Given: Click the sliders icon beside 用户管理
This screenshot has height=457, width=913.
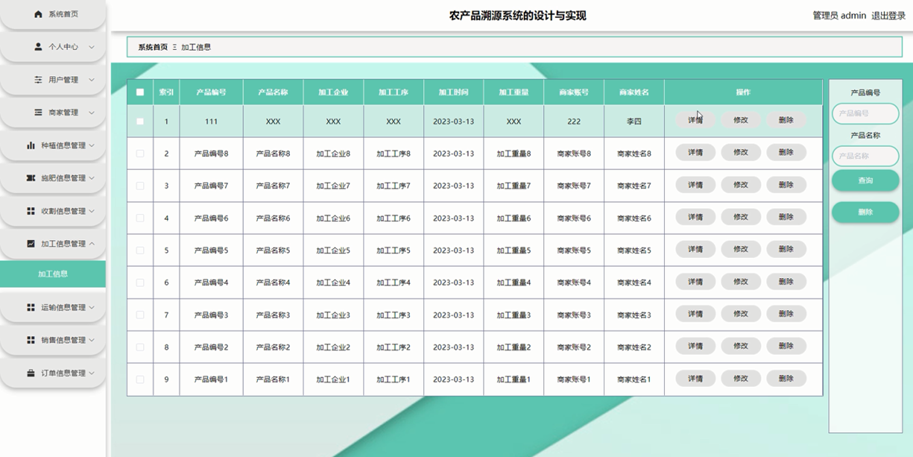Looking at the screenshot, I should tap(38, 80).
